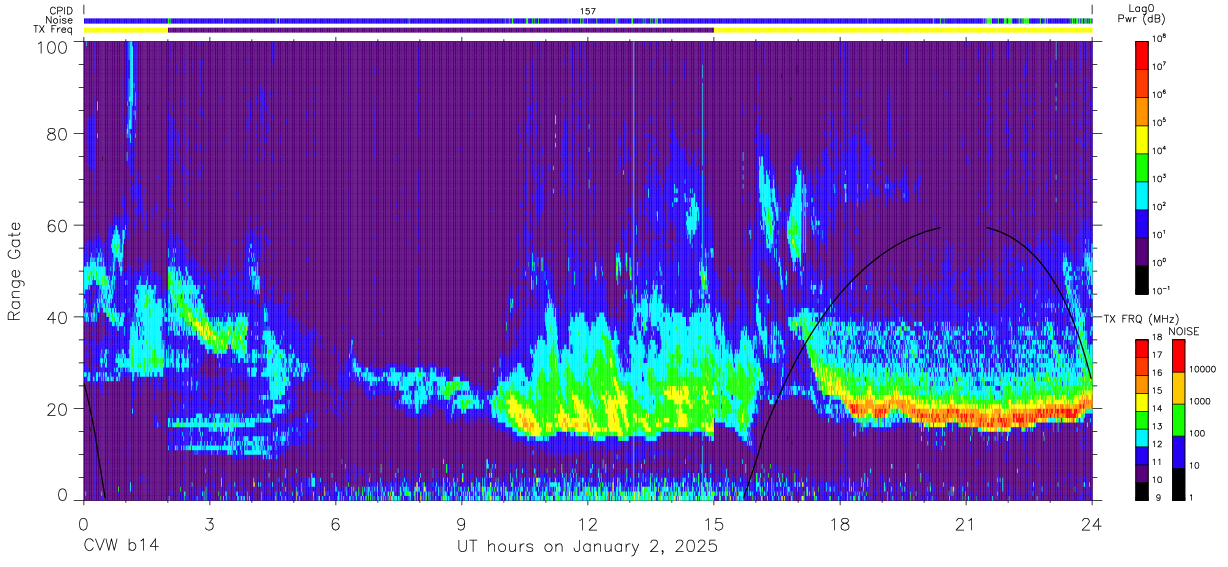The width and height of the screenshot is (1228, 567).
Task: Select red top segment of TX FRQ legend
Action: point(1144,349)
